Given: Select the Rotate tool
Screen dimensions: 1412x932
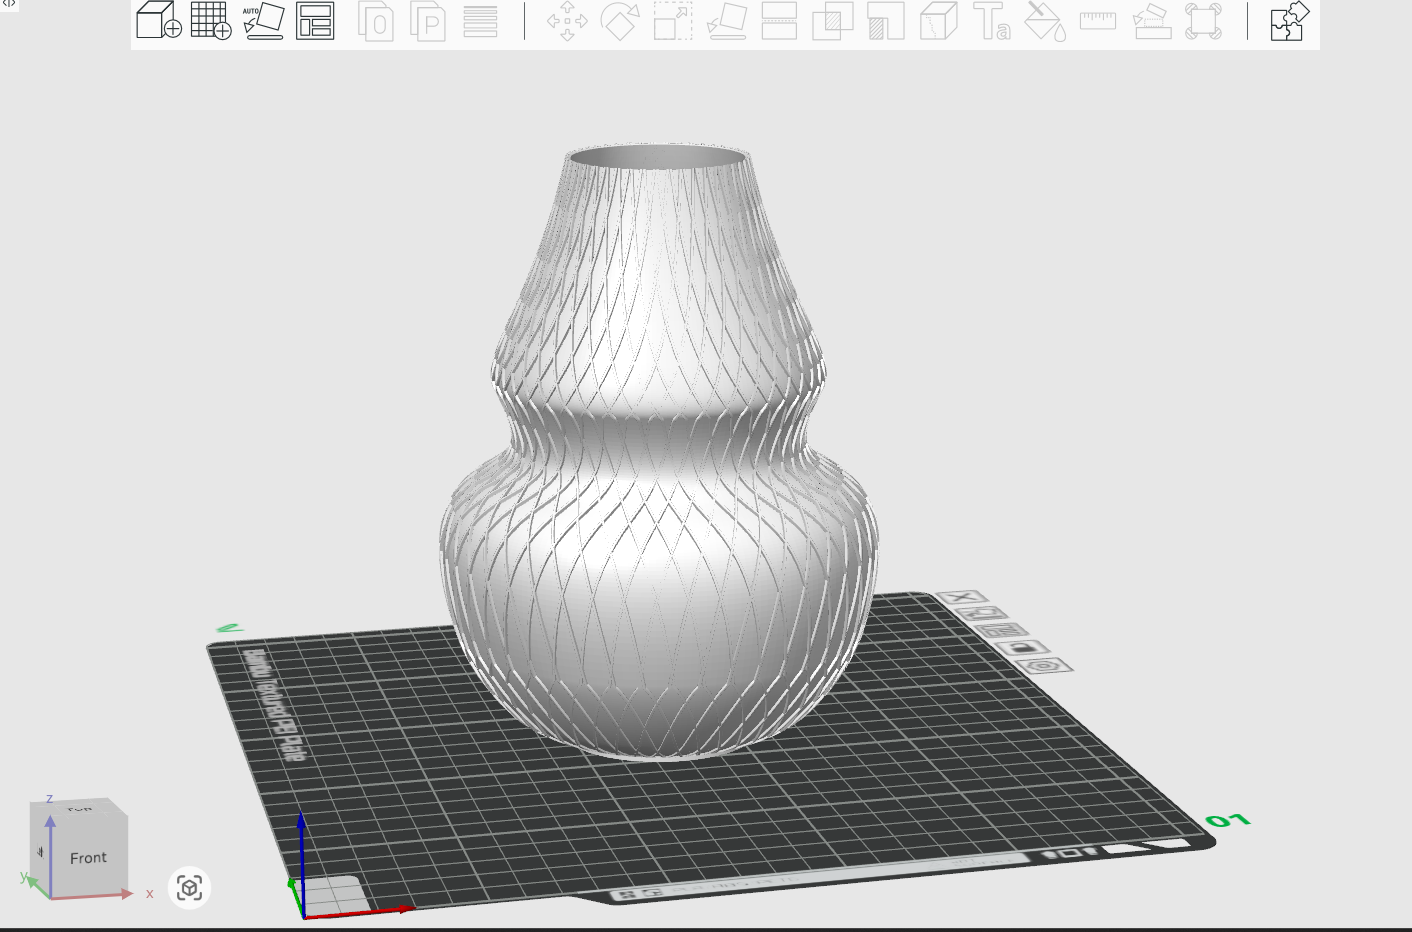Looking at the screenshot, I should [x=620, y=21].
